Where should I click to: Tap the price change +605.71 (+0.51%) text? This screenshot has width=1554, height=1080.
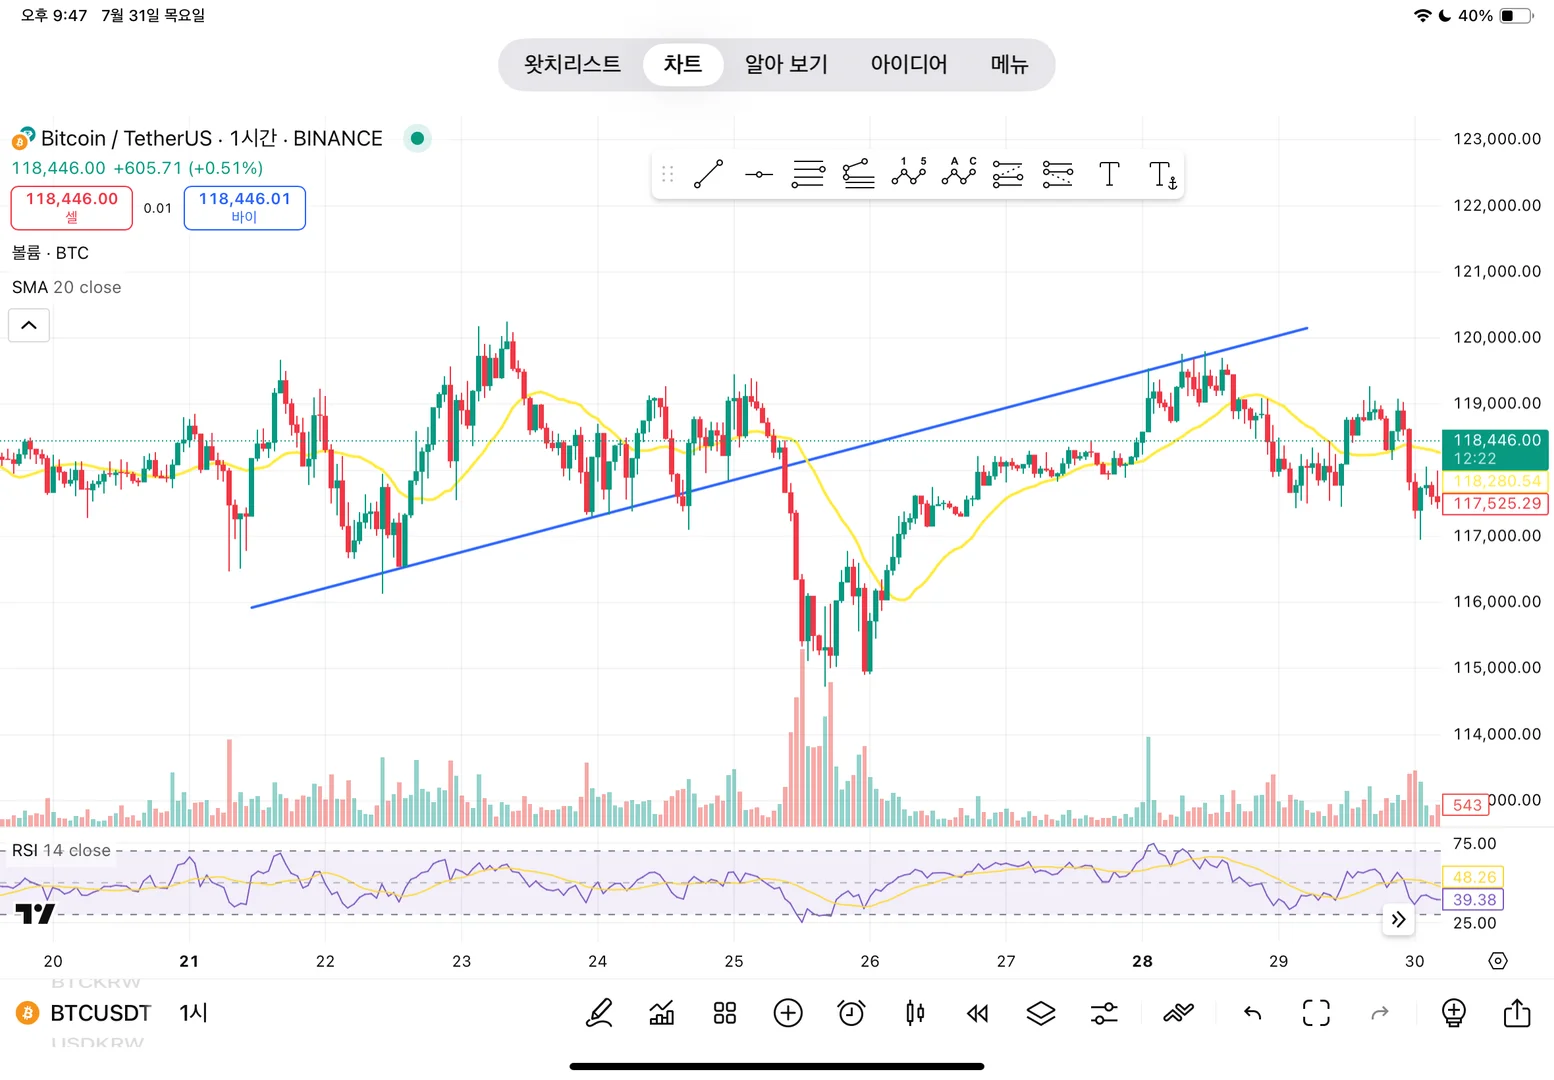[x=188, y=168]
